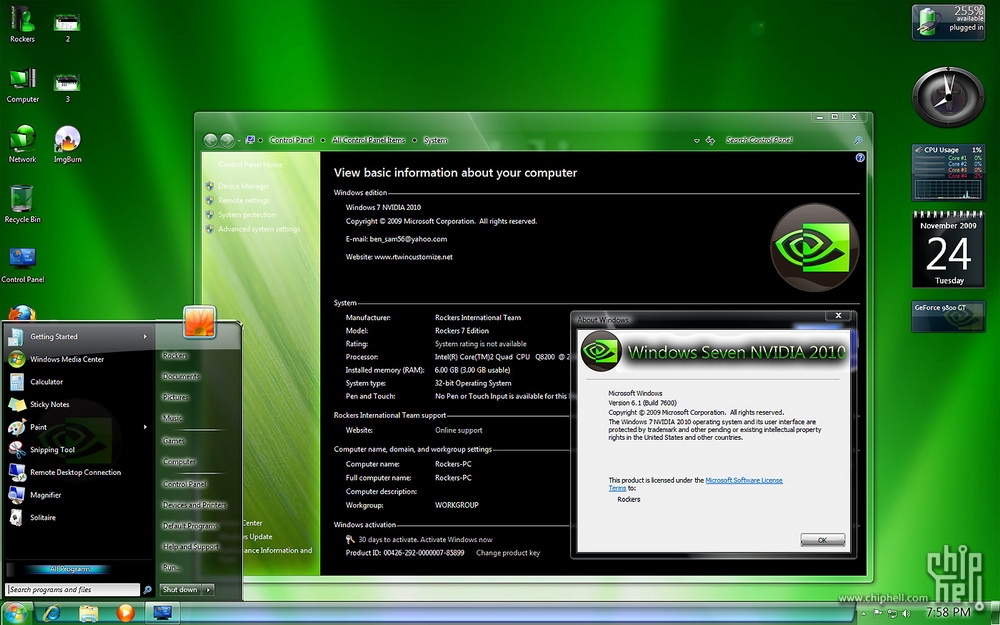Select the ImgBurn desktop shortcut

(68, 144)
